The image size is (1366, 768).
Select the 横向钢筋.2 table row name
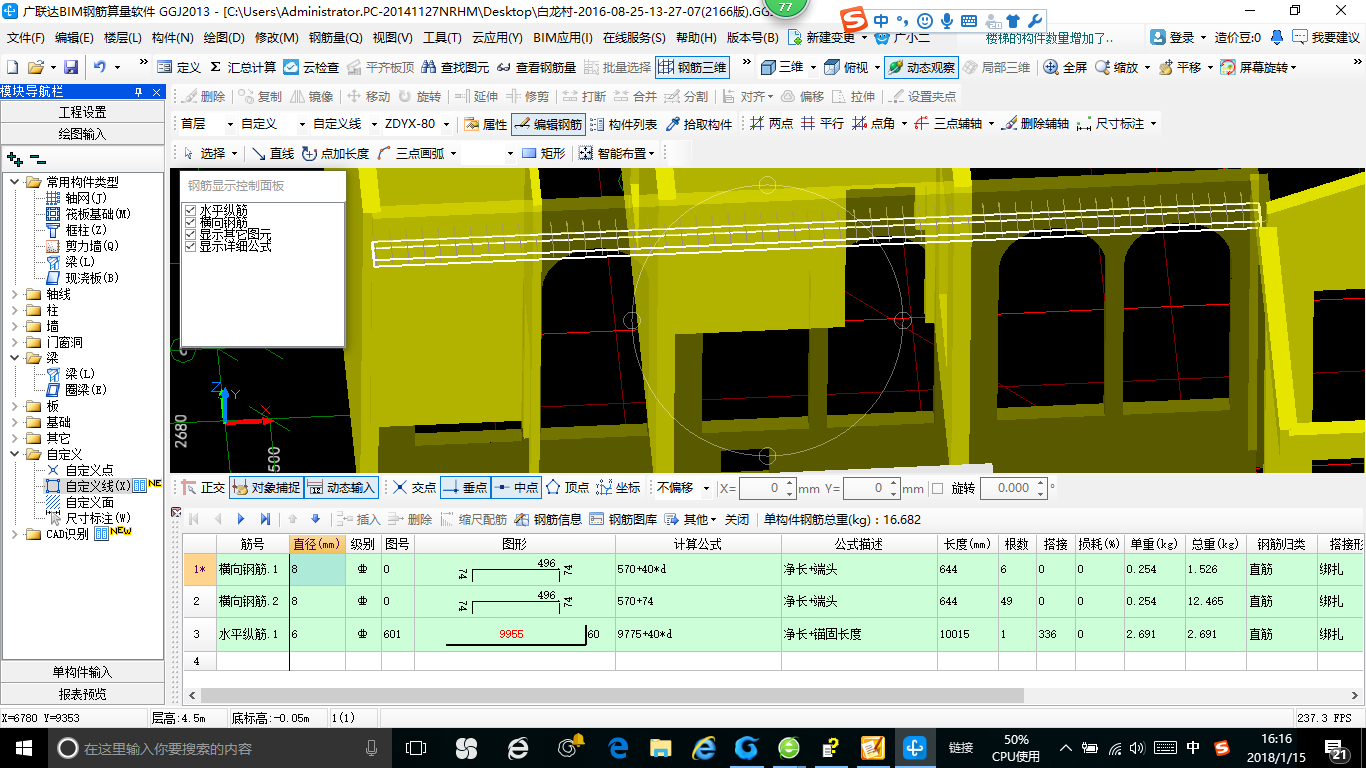(248, 601)
